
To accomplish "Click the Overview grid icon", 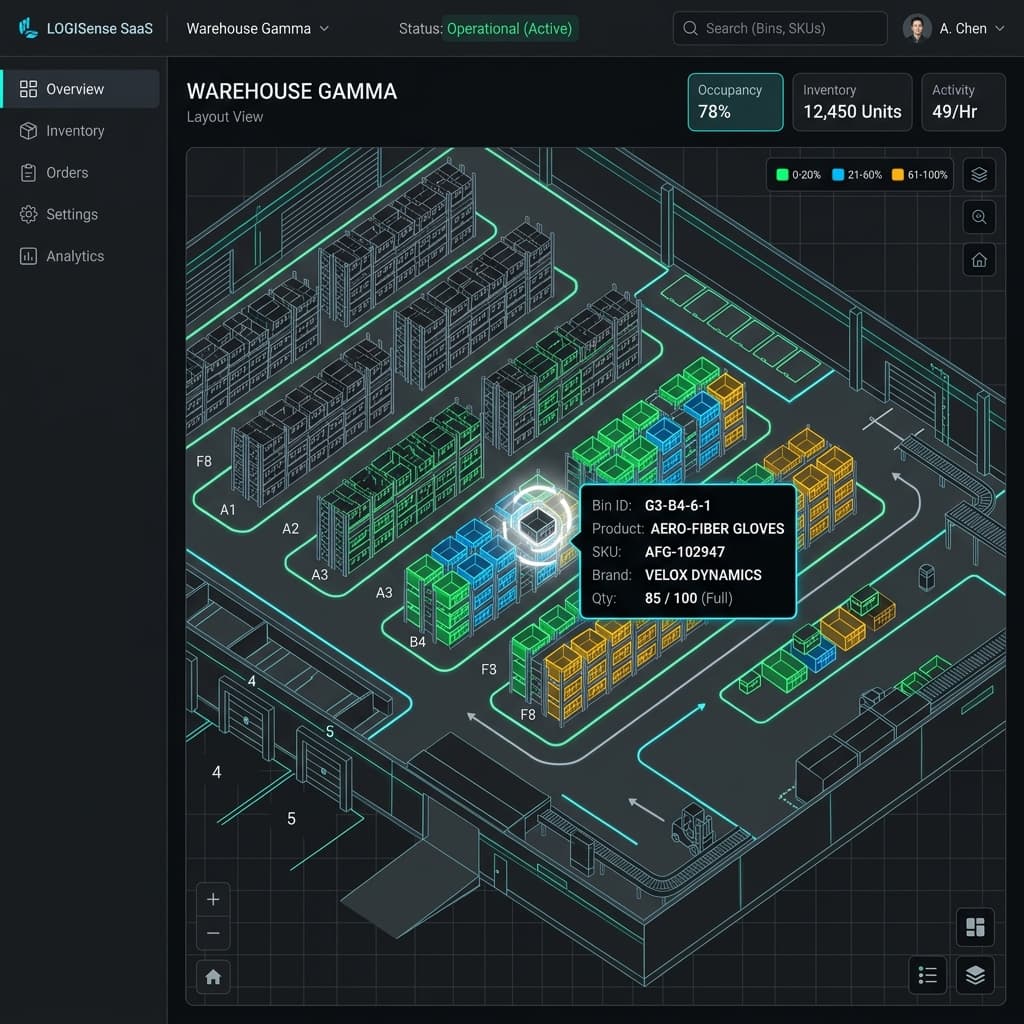I will click(28, 89).
